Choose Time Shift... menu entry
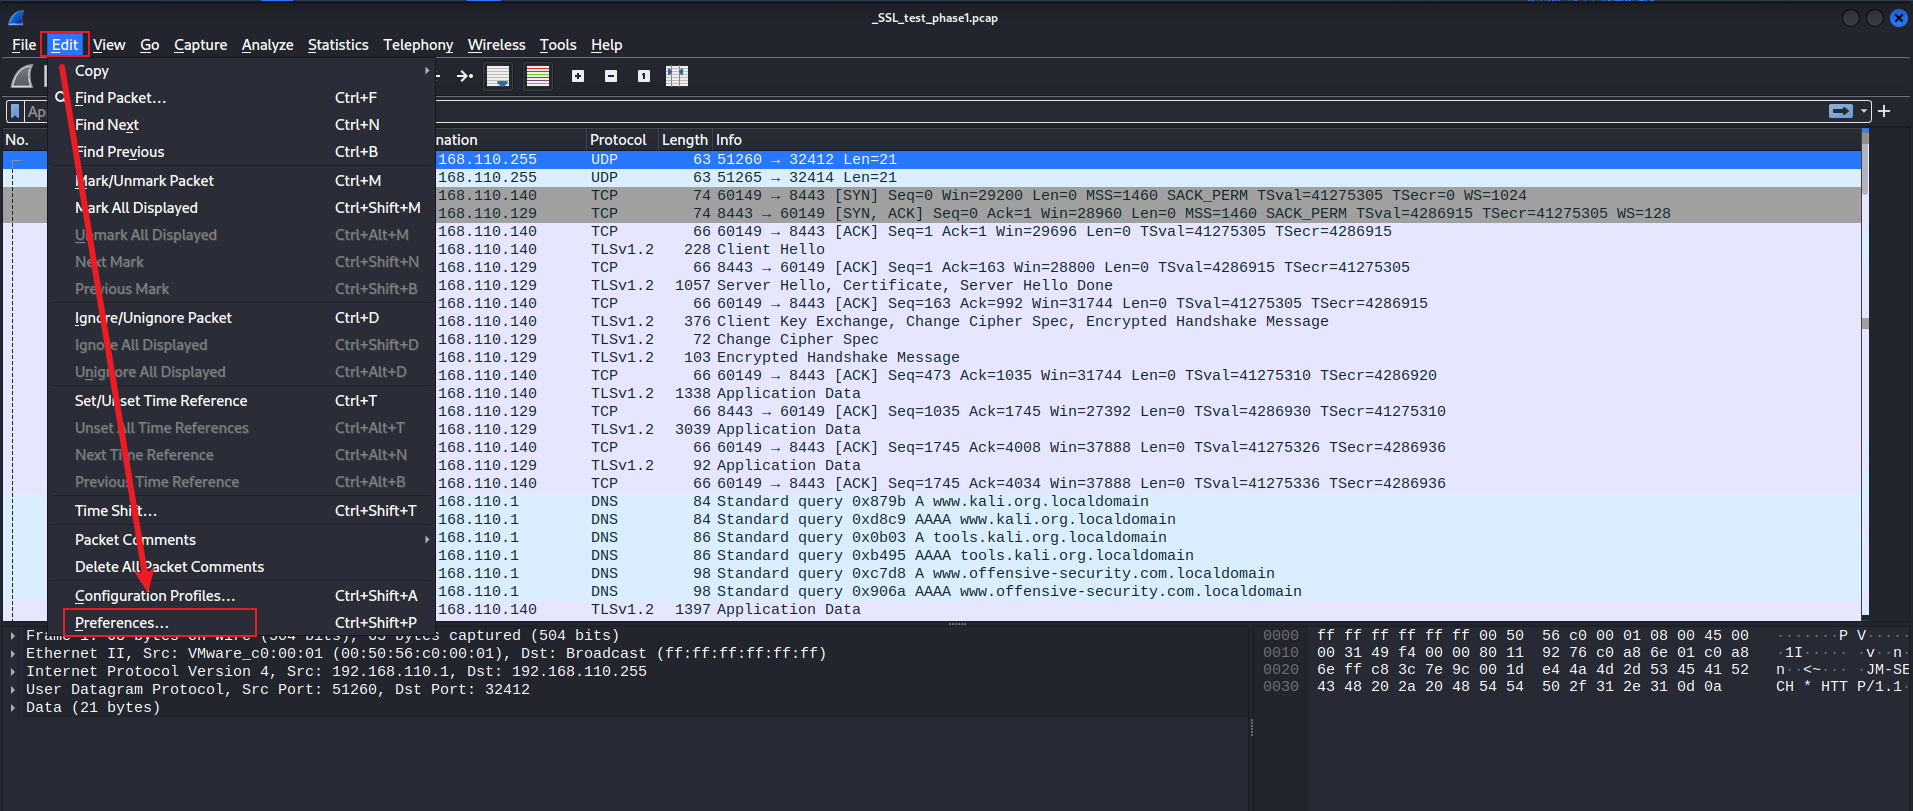This screenshot has width=1913, height=811. tap(241, 511)
